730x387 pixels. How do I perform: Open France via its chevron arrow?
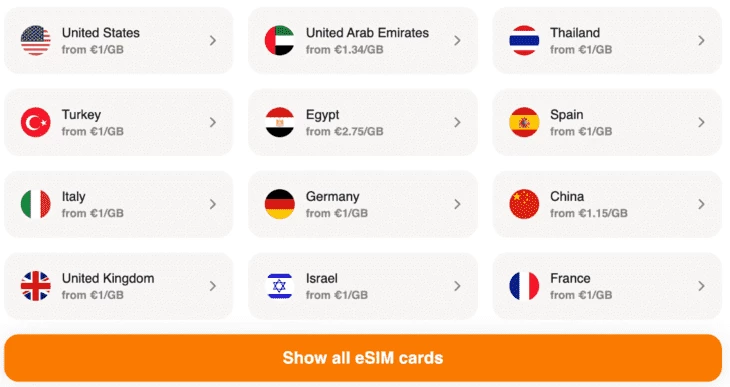tap(701, 286)
